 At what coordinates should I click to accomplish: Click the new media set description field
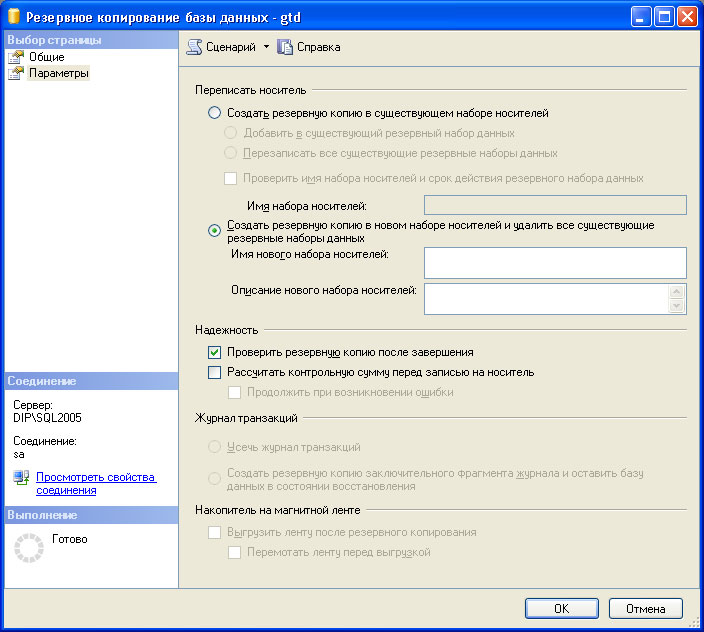(x=546, y=298)
